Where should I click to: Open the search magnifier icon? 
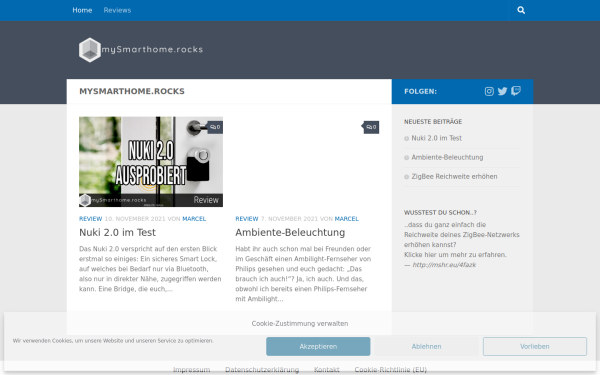tap(521, 10)
